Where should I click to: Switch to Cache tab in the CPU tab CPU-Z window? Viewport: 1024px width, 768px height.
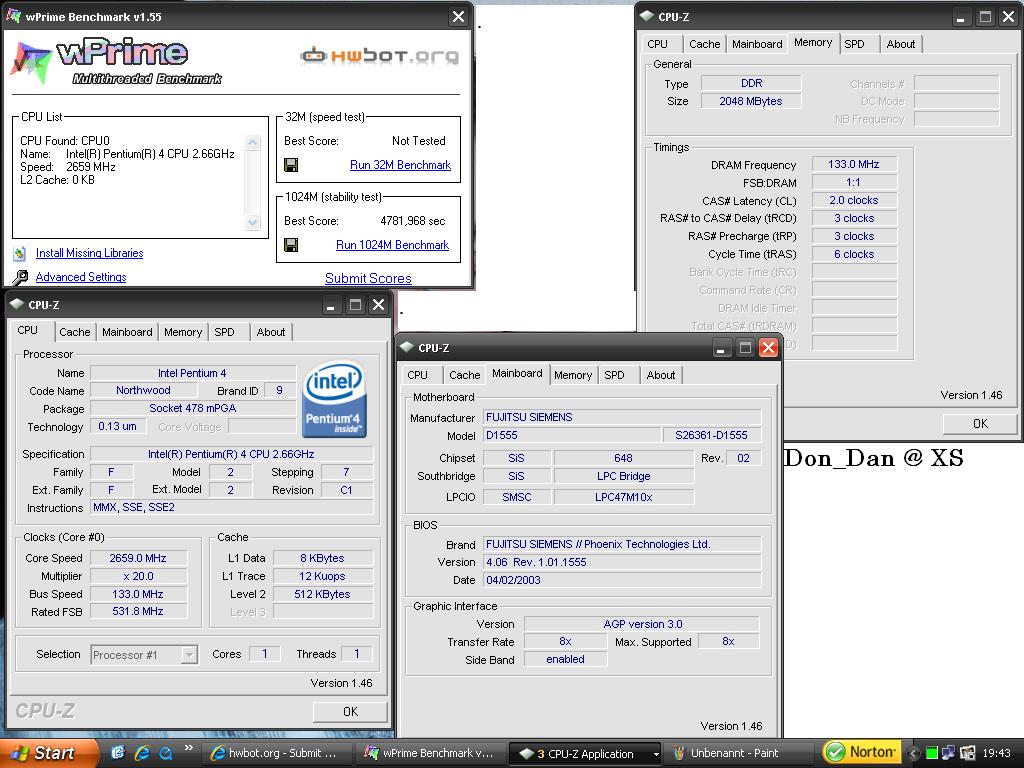74,332
